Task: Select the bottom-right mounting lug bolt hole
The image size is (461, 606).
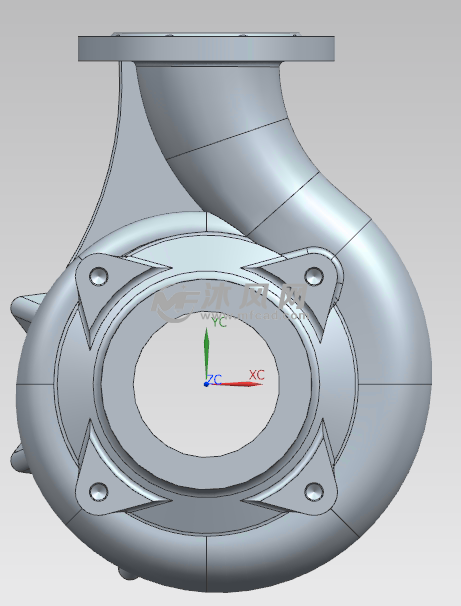Action: (x=314, y=492)
